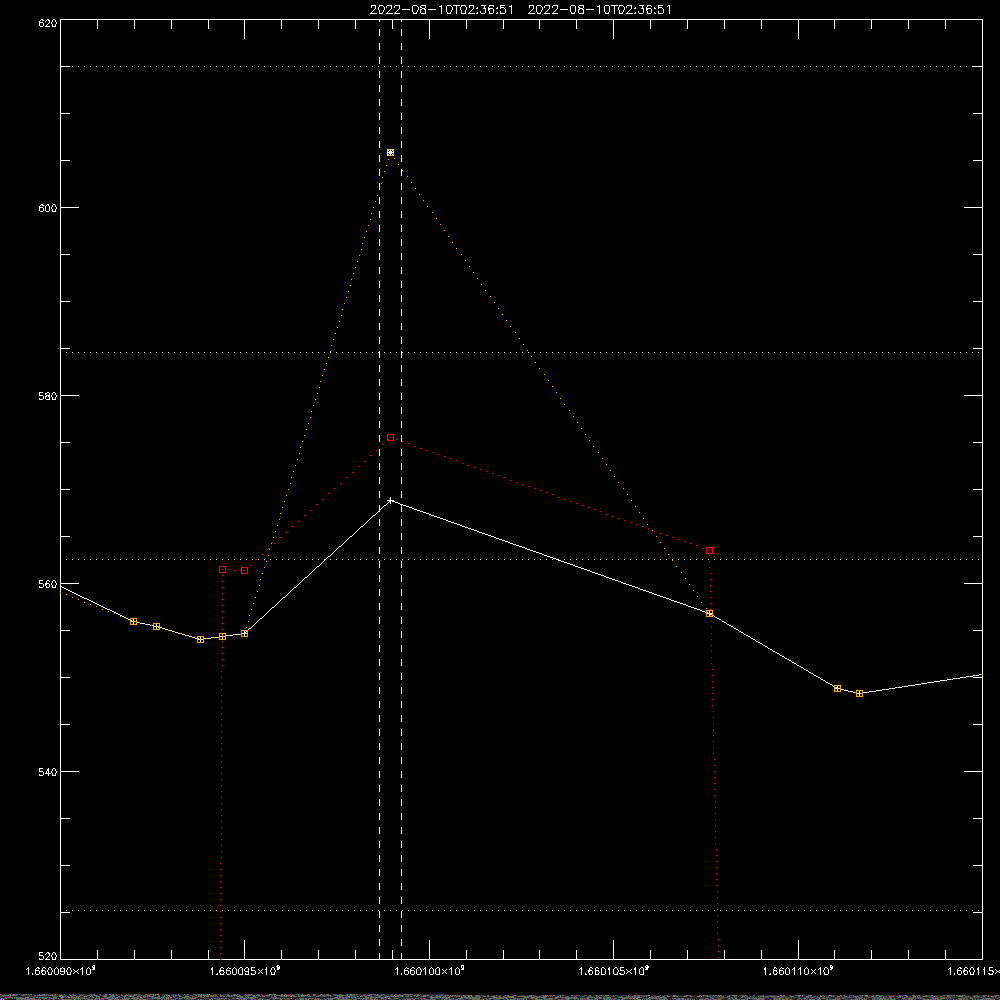
Task: Click the dotted horizontal line near 525
Action: pos(521,911)
